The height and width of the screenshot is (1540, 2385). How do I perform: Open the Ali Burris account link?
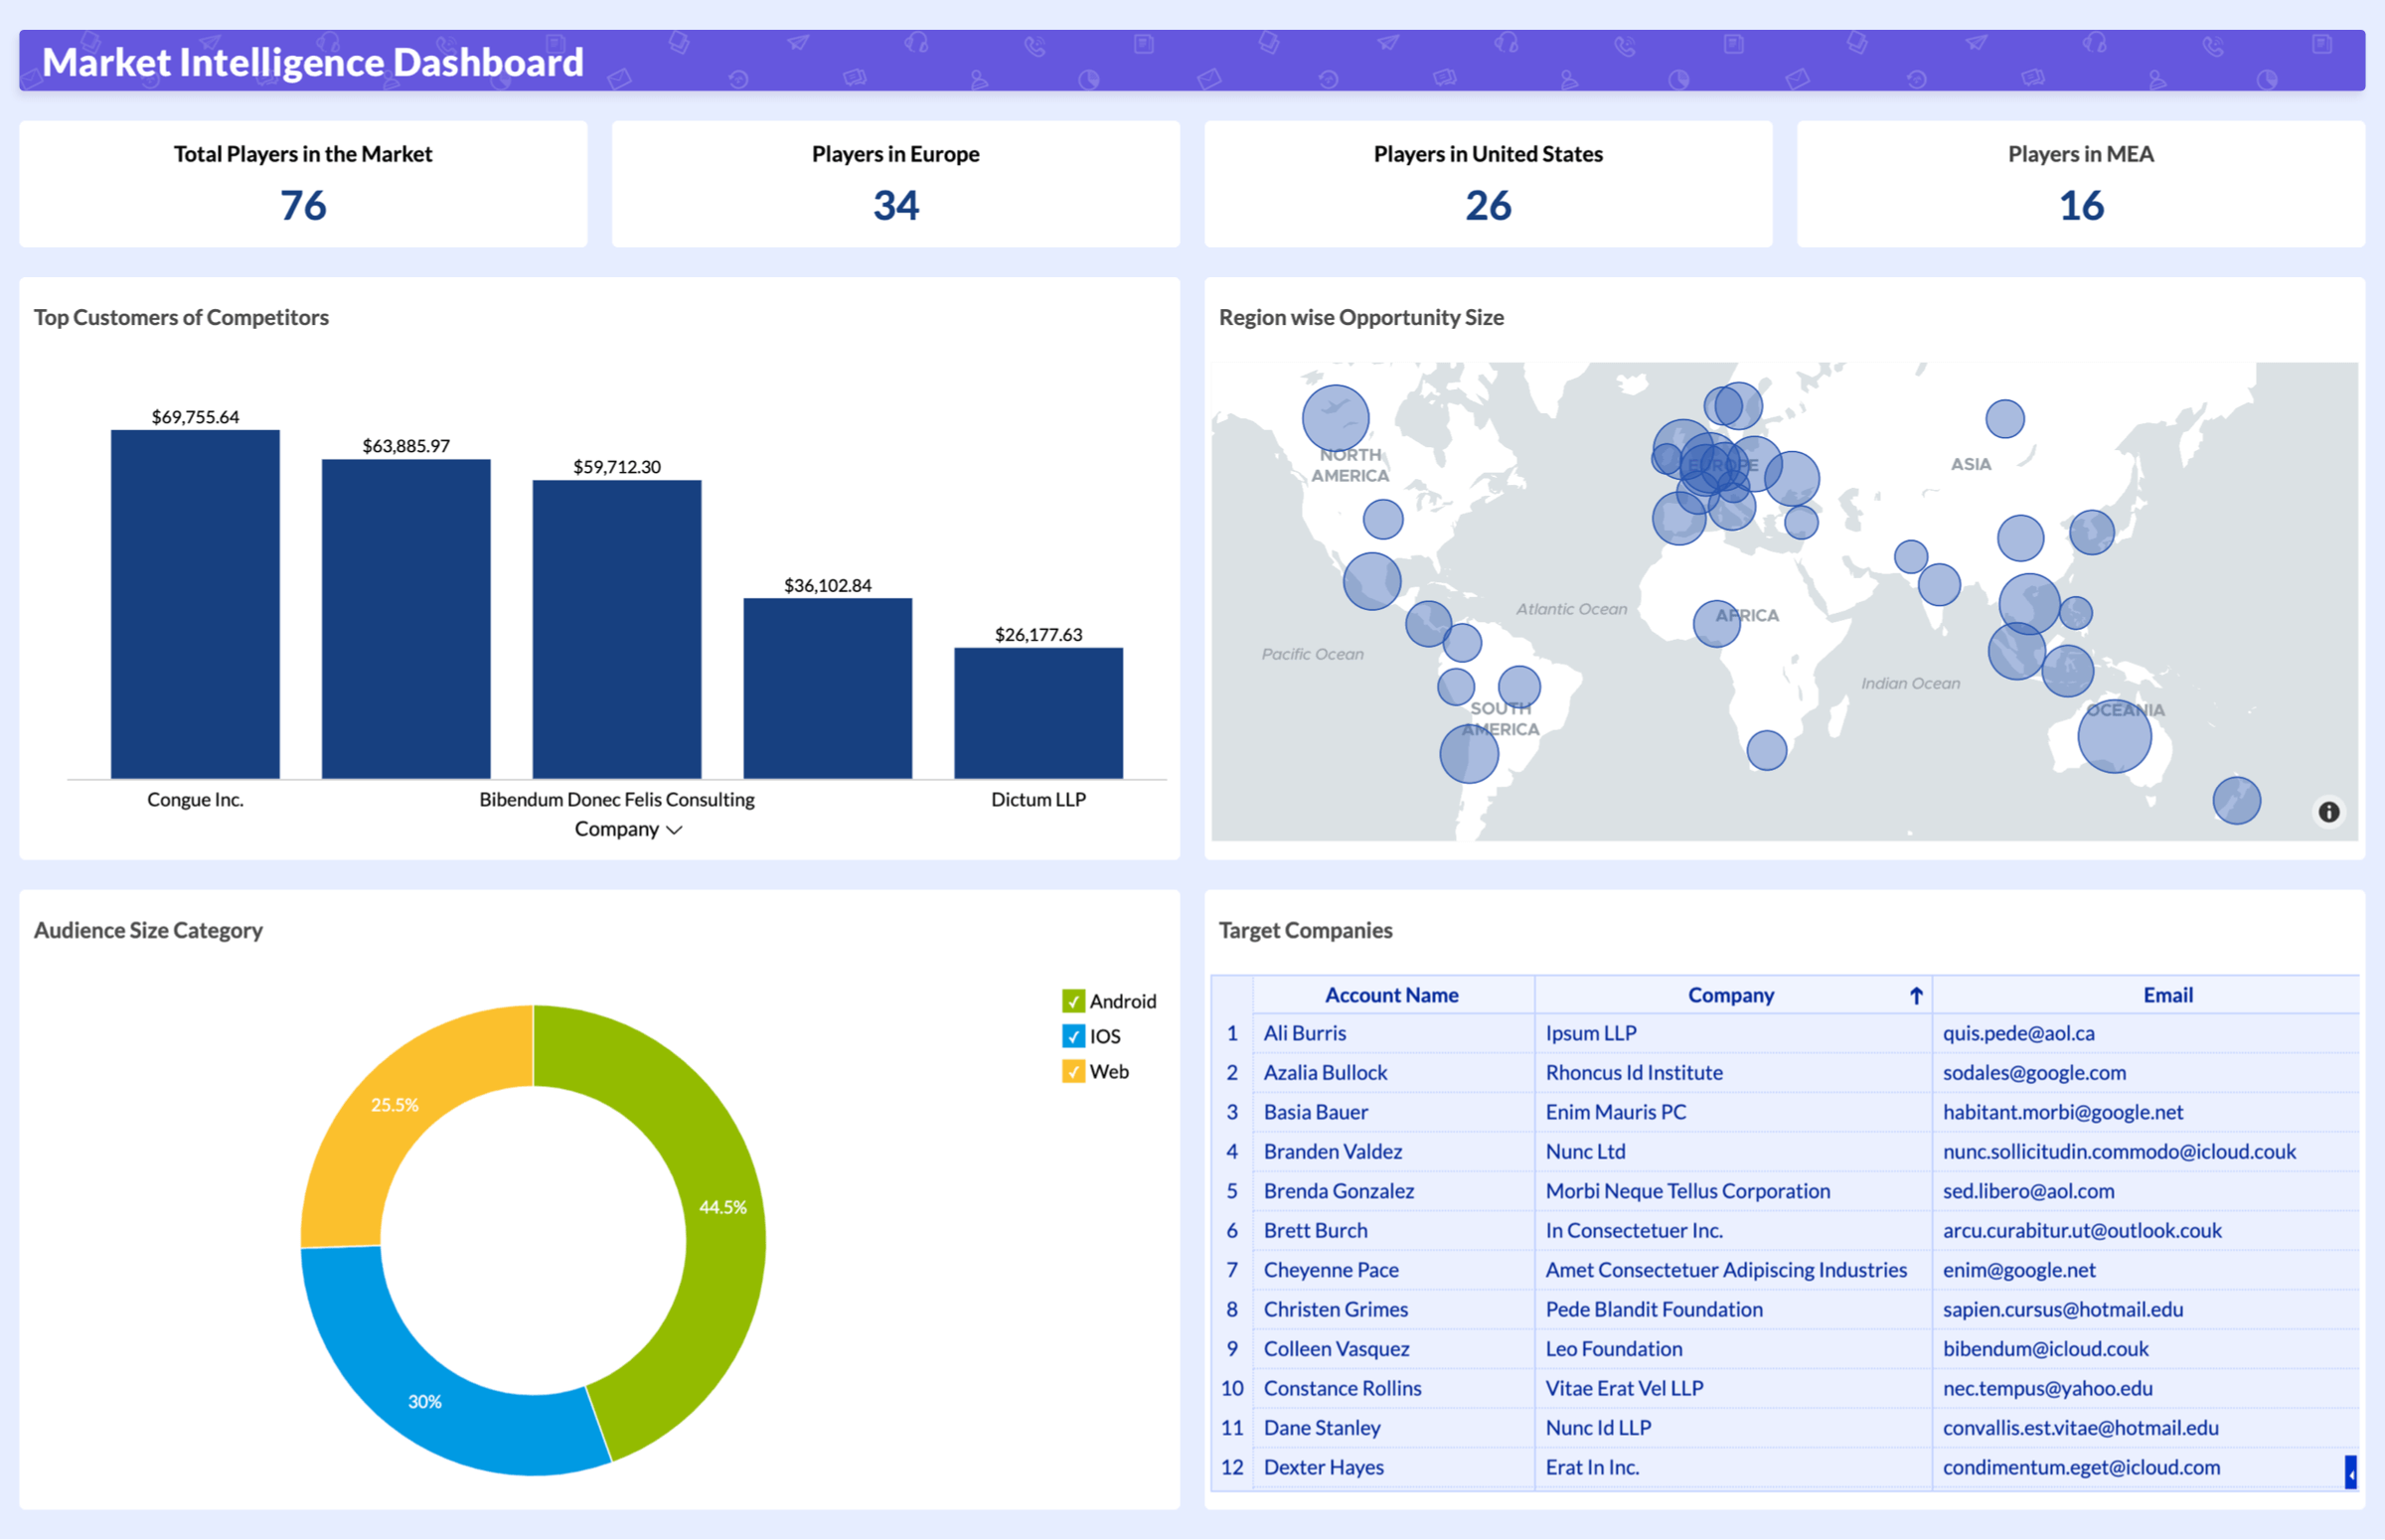(x=1304, y=1033)
